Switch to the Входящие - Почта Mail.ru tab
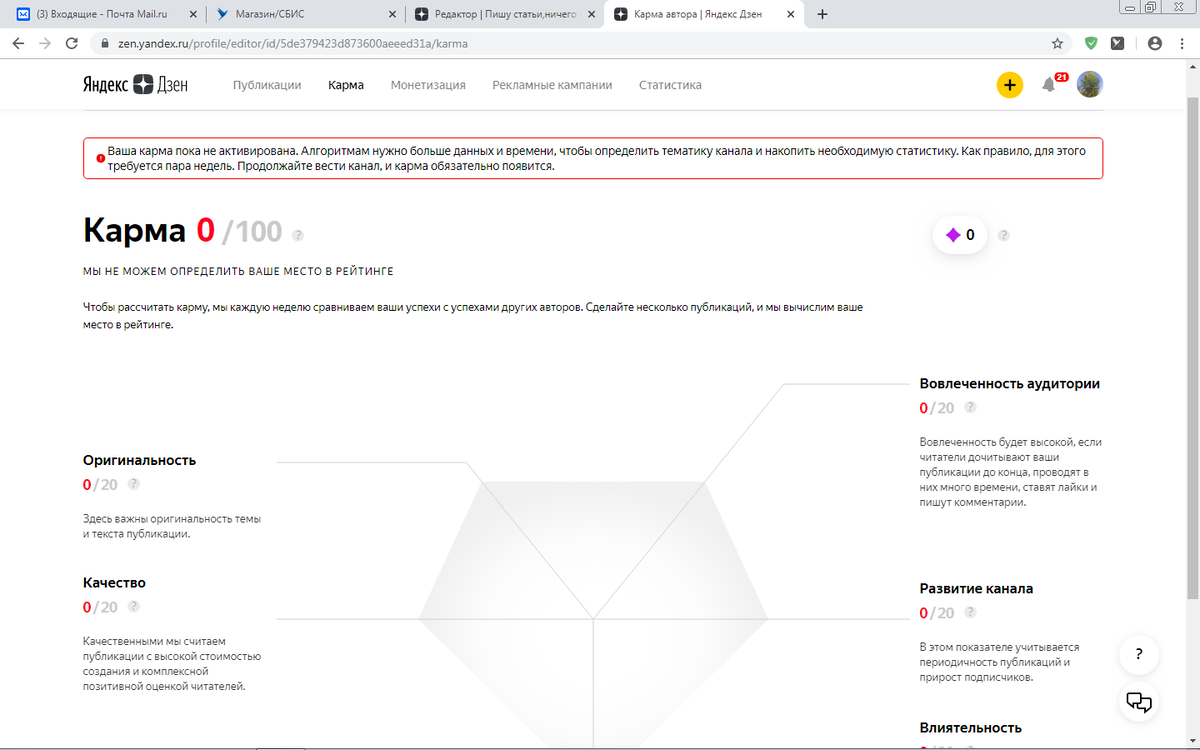 [105, 15]
